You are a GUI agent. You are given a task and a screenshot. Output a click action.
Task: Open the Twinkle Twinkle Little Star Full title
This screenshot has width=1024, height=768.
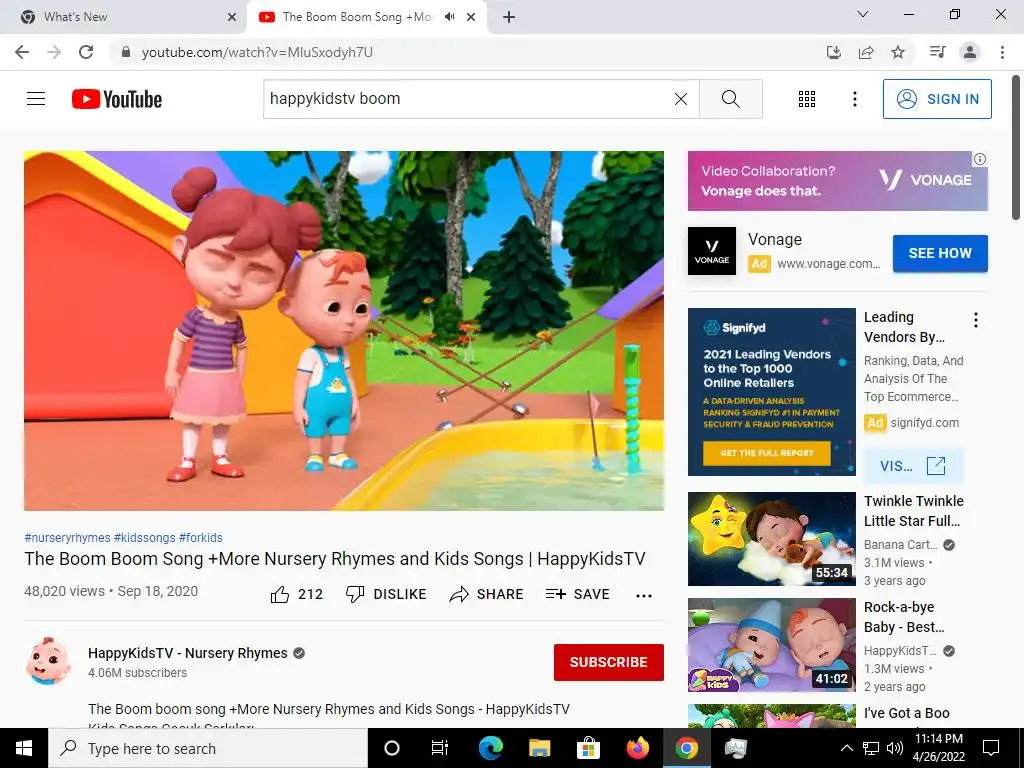914,511
